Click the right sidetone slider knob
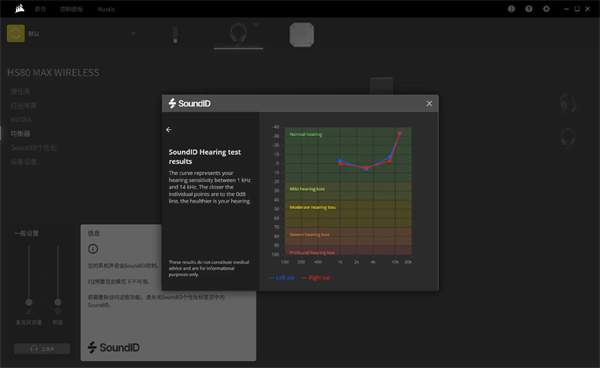Screen dimensions: 600x368 58,302
